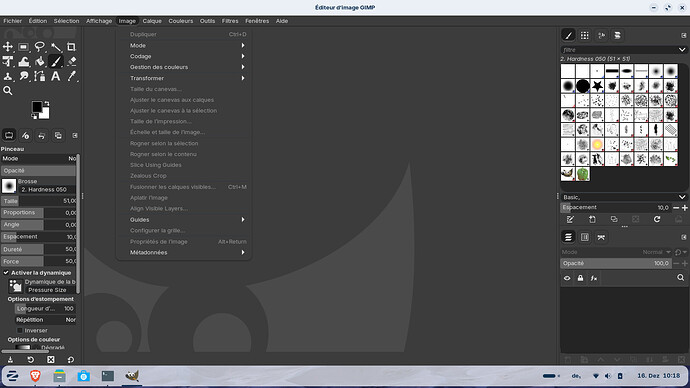
Task: Adjust the brush Taille slider
Action: click(x=39, y=201)
